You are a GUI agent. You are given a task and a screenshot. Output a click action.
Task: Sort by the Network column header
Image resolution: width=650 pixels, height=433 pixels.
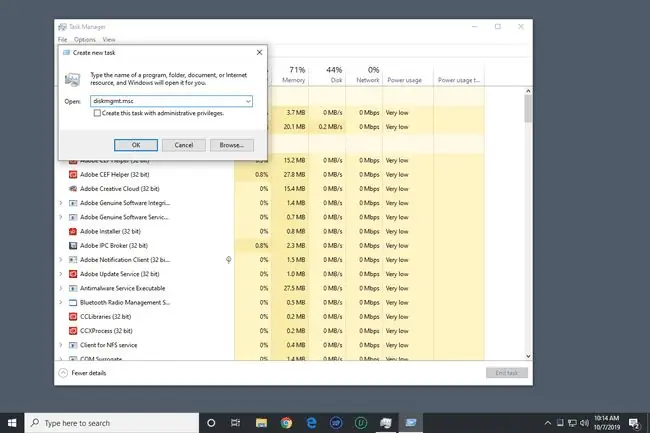[364, 75]
